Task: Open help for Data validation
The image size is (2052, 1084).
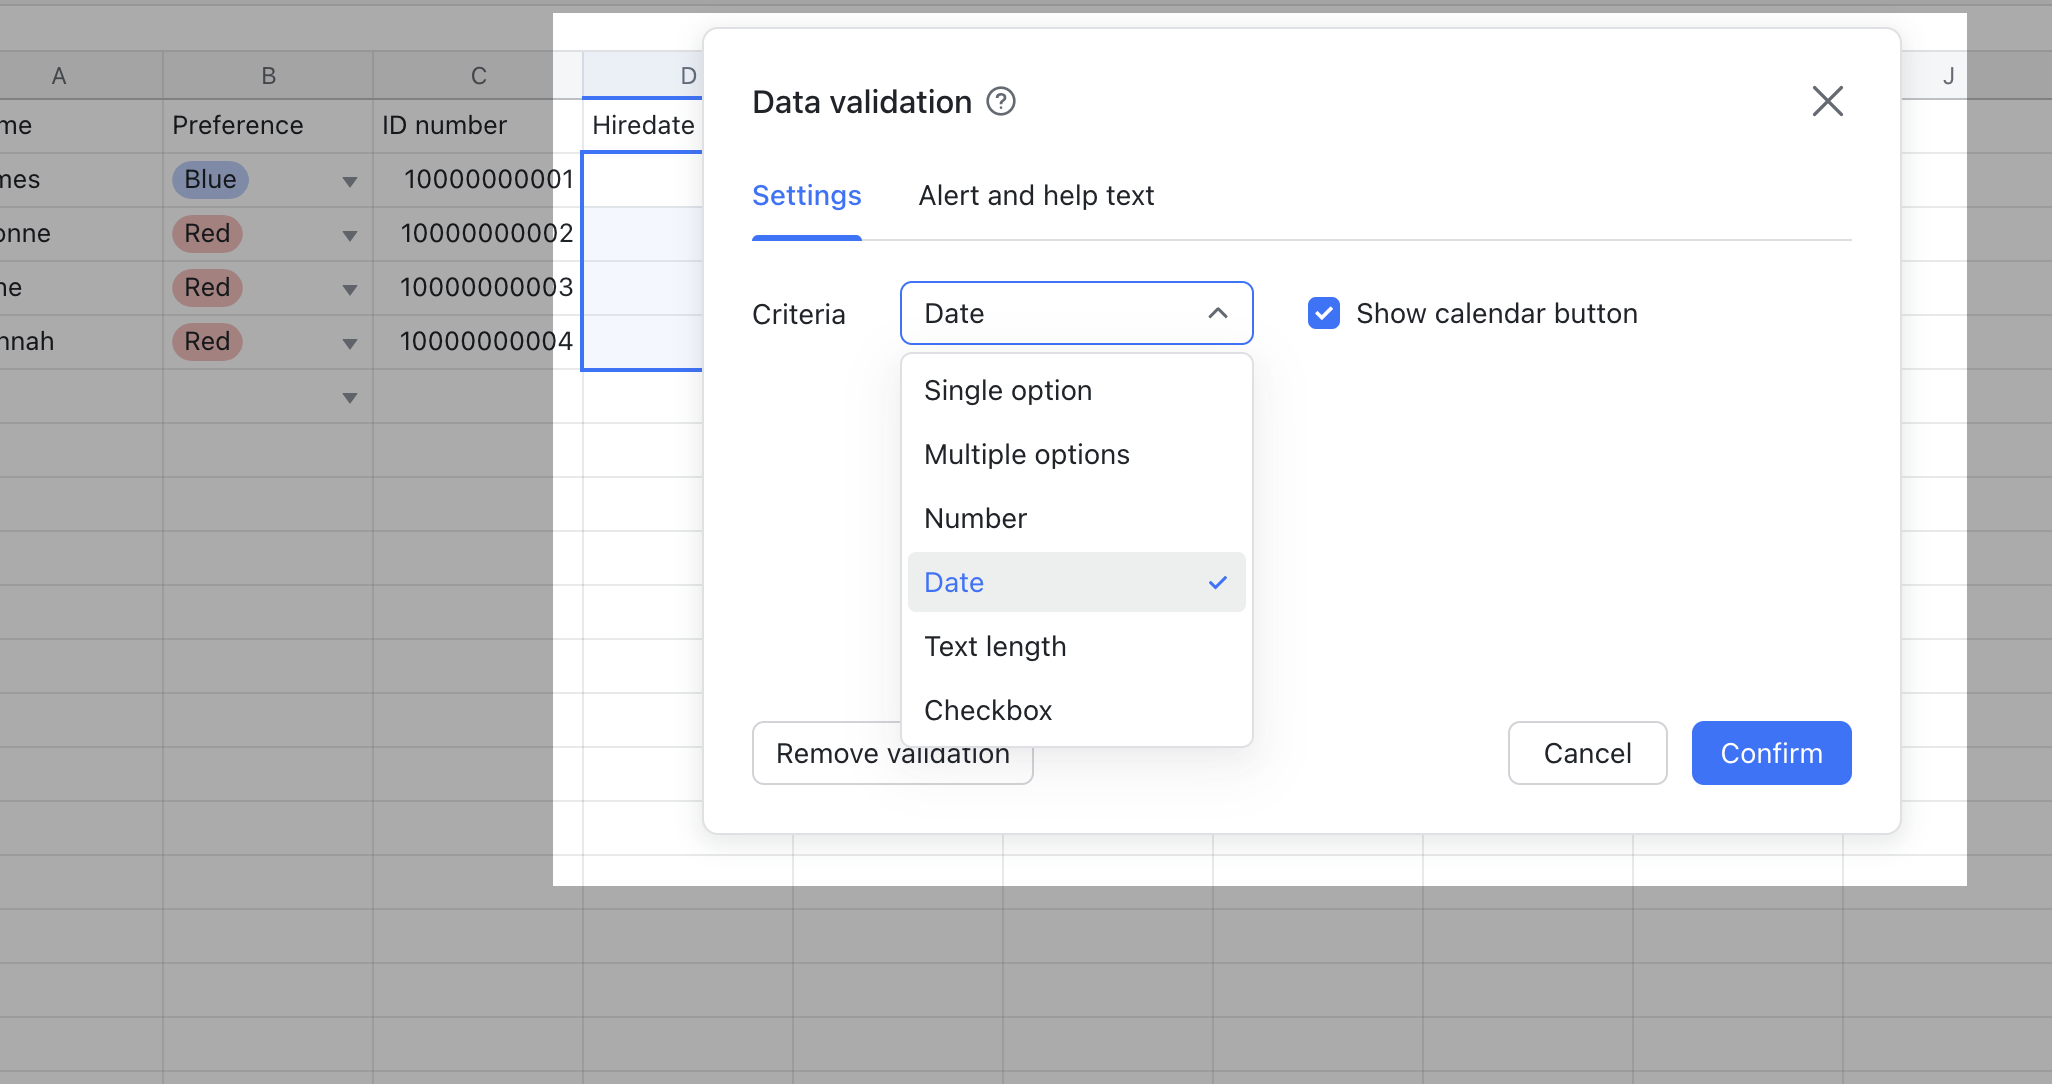Action: pos(1001,100)
